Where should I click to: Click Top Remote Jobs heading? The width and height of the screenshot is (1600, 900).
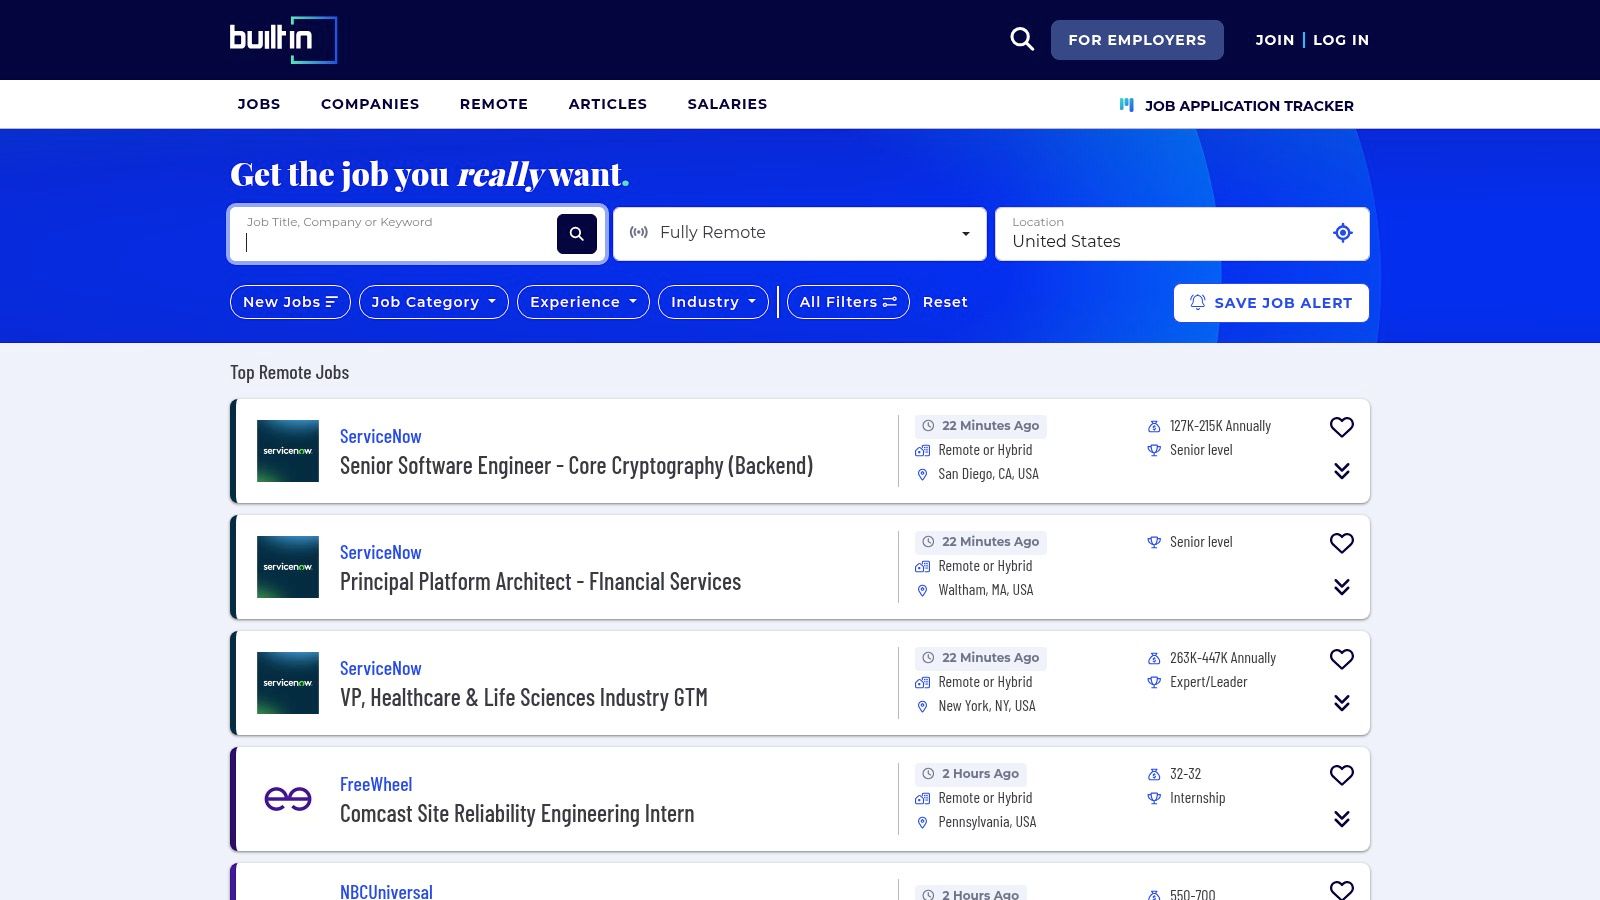290,372
